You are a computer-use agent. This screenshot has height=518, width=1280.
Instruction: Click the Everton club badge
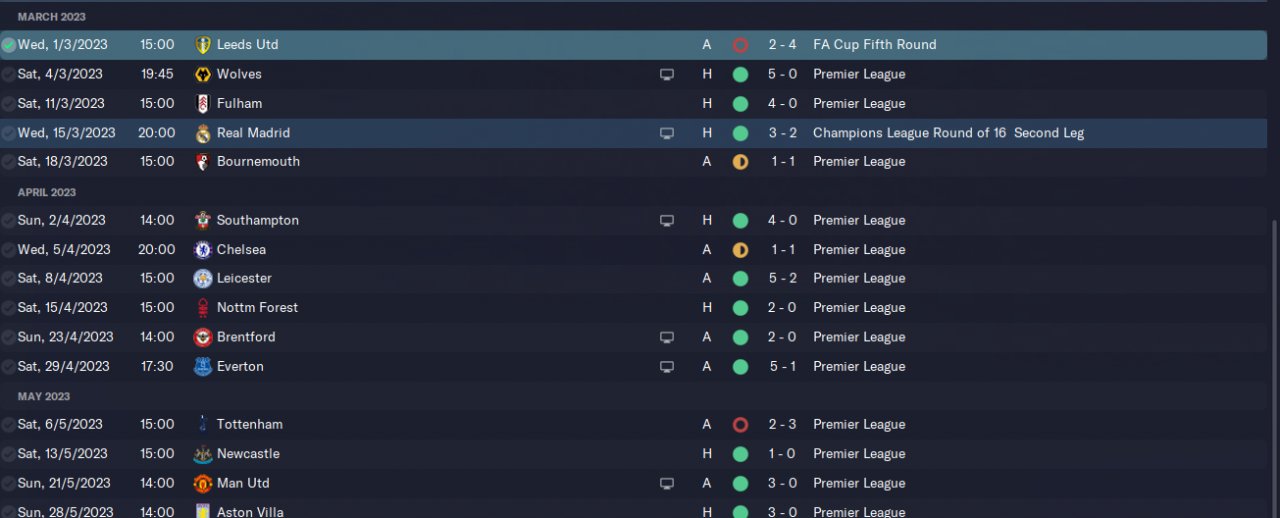click(203, 367)
